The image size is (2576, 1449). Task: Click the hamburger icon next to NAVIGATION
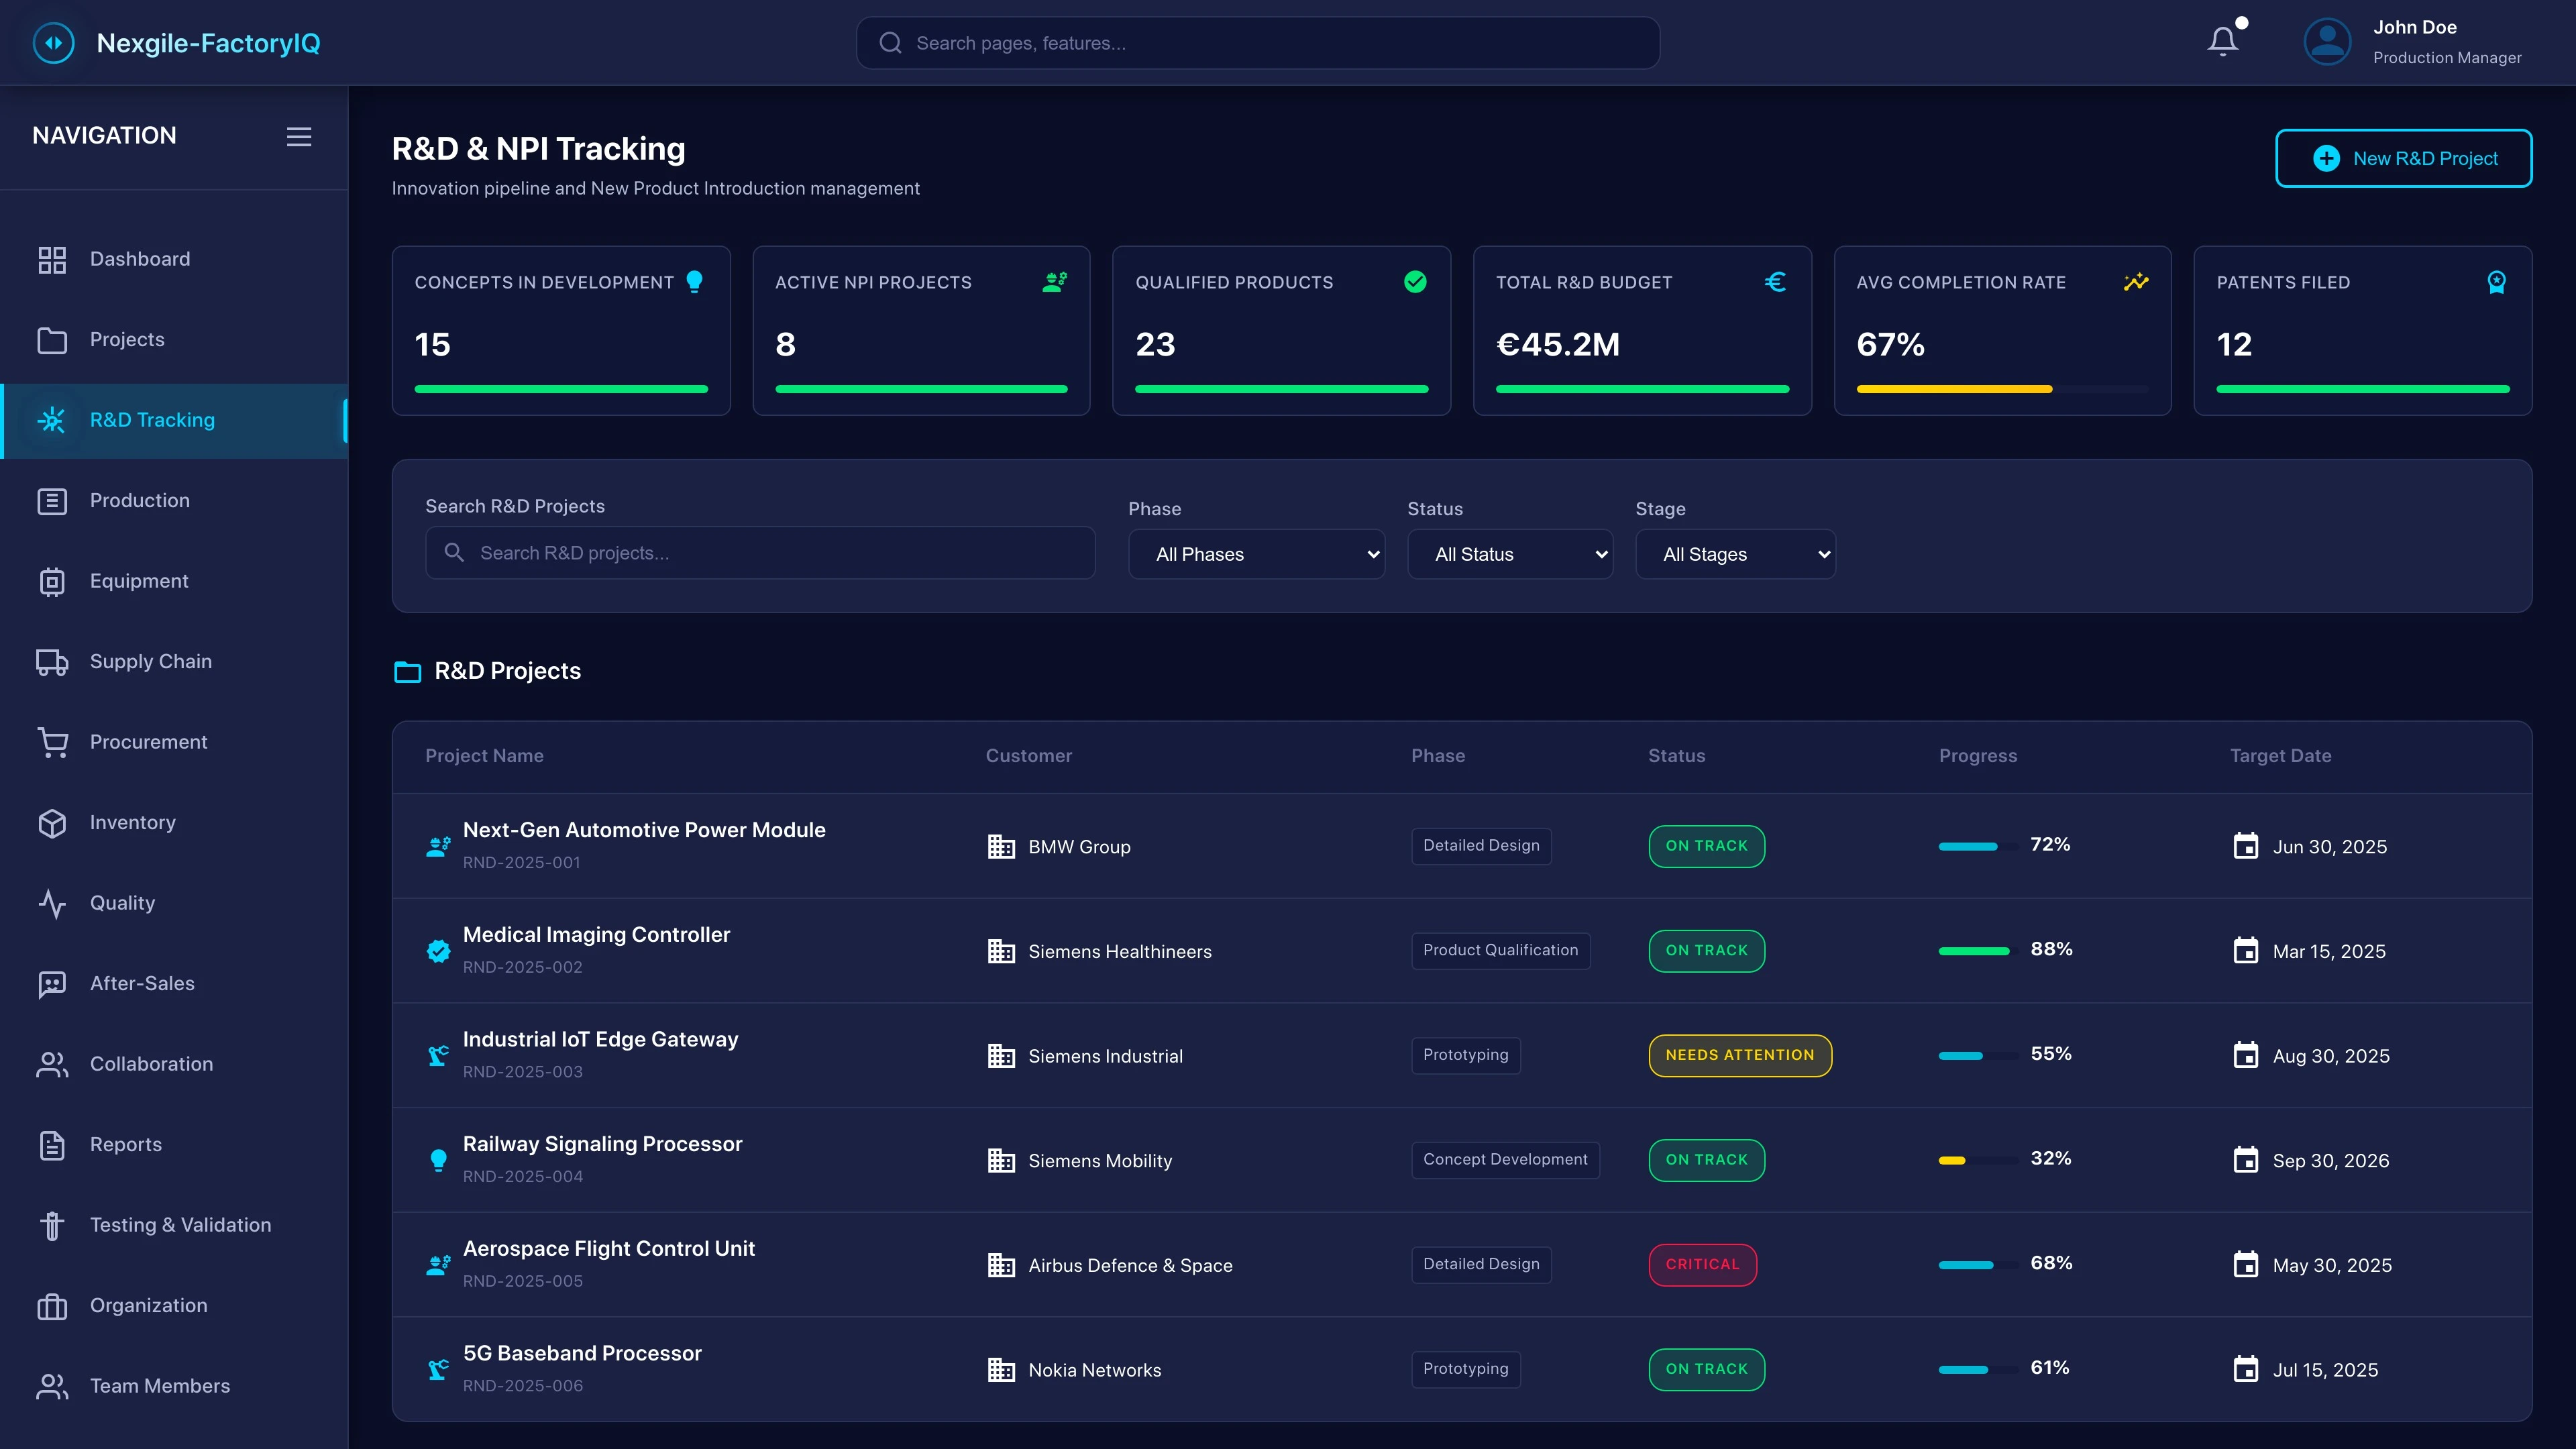[x=298, y=136]
